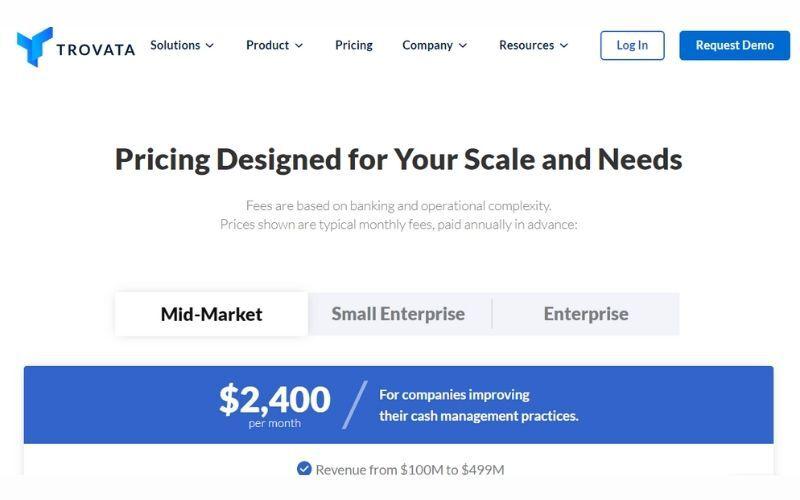800x500 pixels.
Task: Open the Solutions menu
Action: (x=175, y=45)
